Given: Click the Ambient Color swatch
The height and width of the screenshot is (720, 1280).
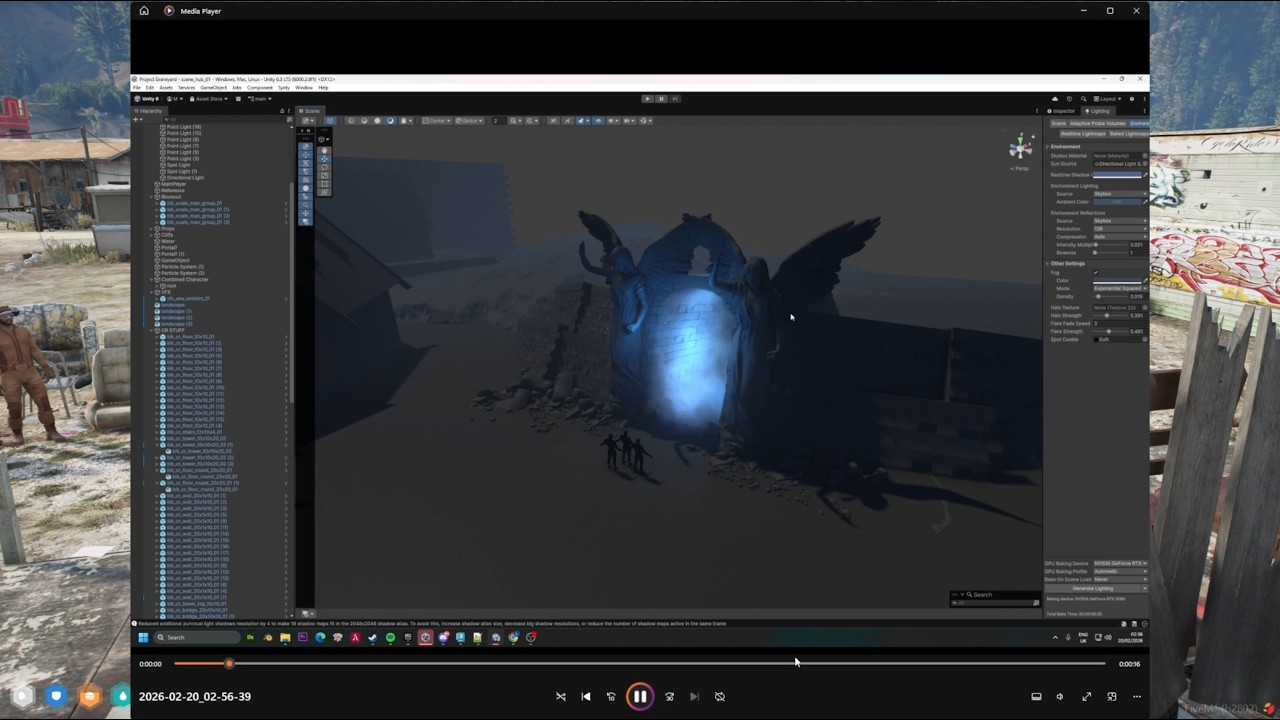Looking at the screenshot, I should click(1117, 202).
